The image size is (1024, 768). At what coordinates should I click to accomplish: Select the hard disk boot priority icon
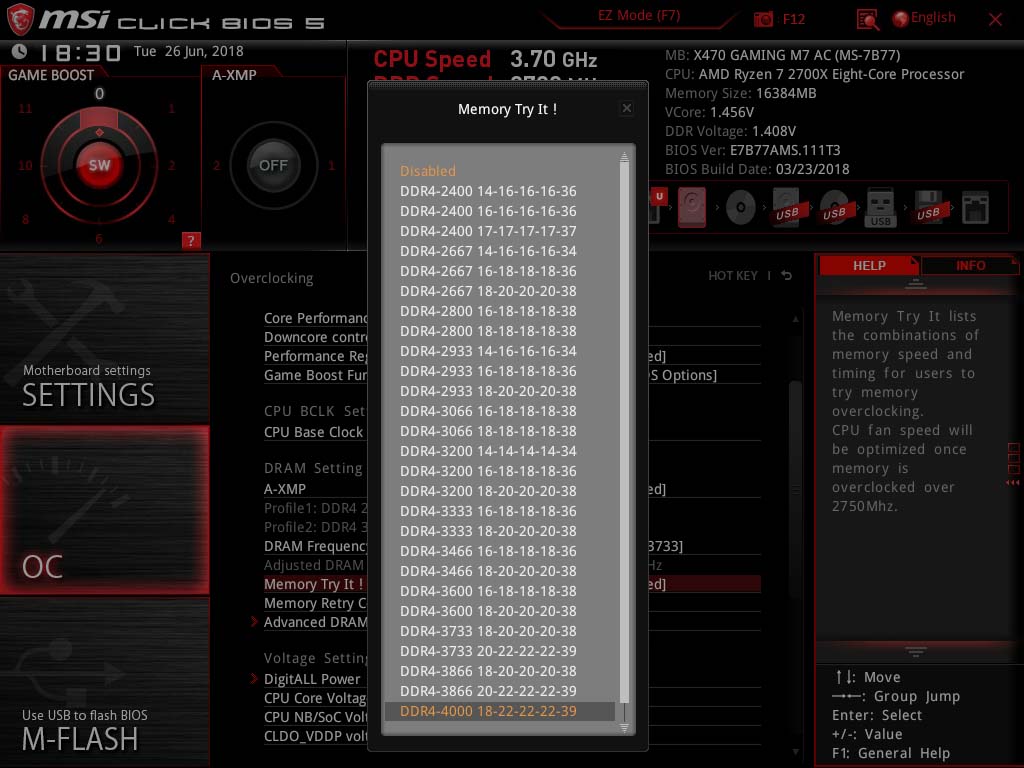[x=692, y=208]
